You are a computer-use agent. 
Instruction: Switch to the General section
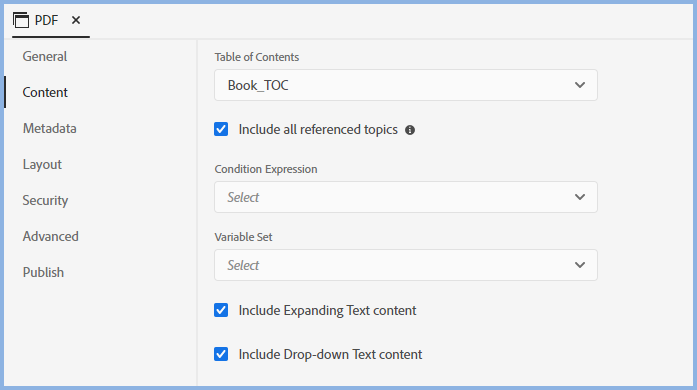tap(45, 56)
